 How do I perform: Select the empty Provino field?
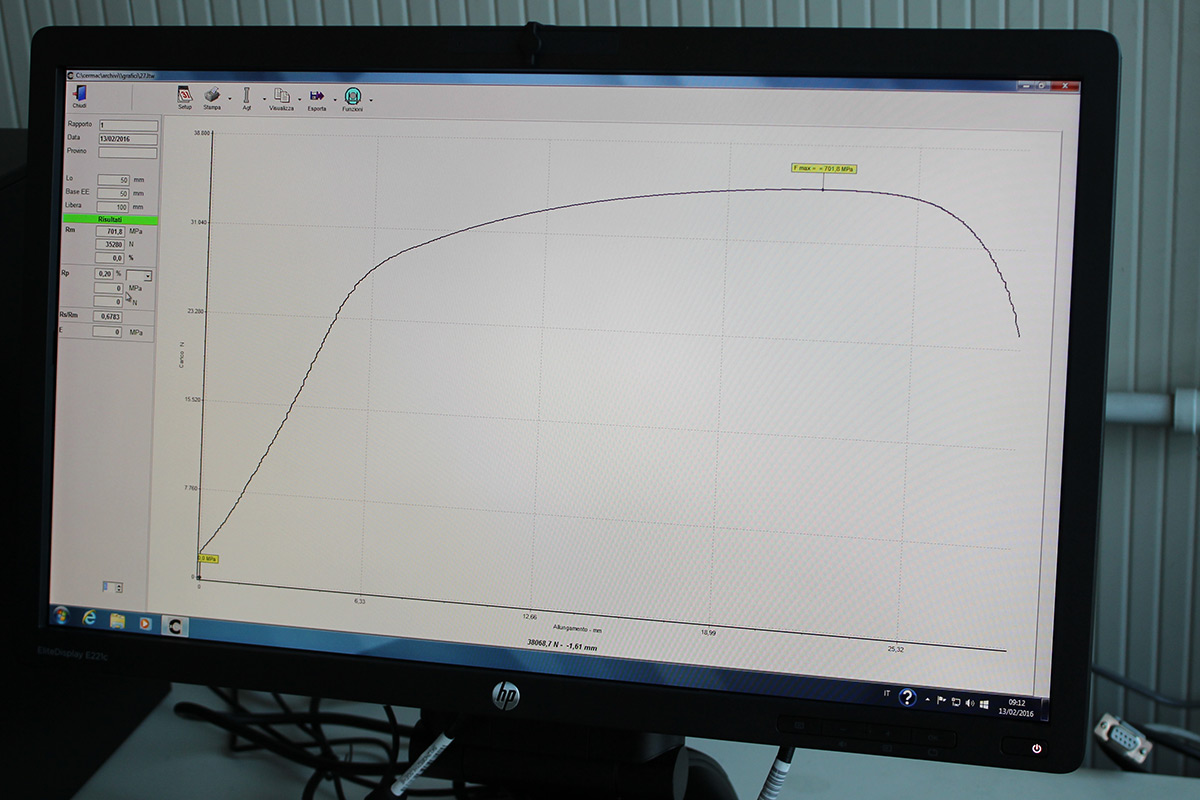point(127,152)
